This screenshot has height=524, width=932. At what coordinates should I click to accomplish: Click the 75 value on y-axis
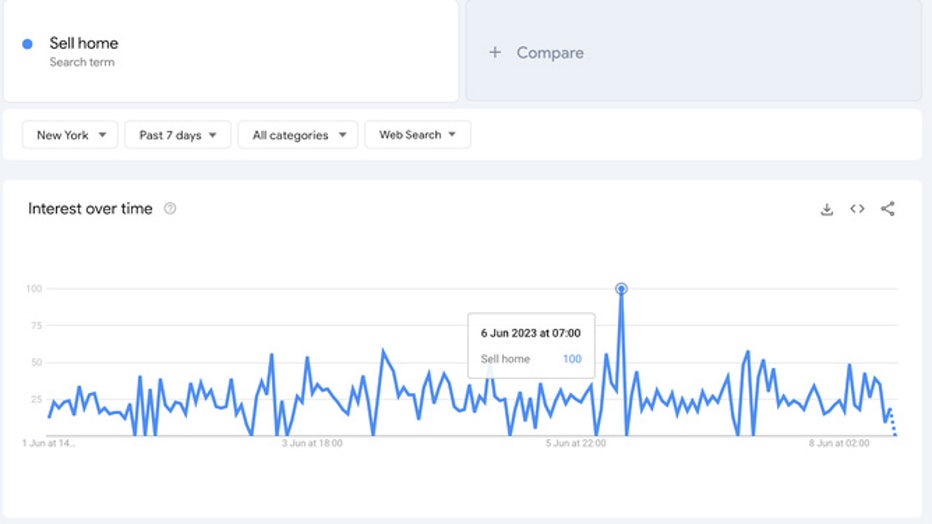[x=35, y=325]
